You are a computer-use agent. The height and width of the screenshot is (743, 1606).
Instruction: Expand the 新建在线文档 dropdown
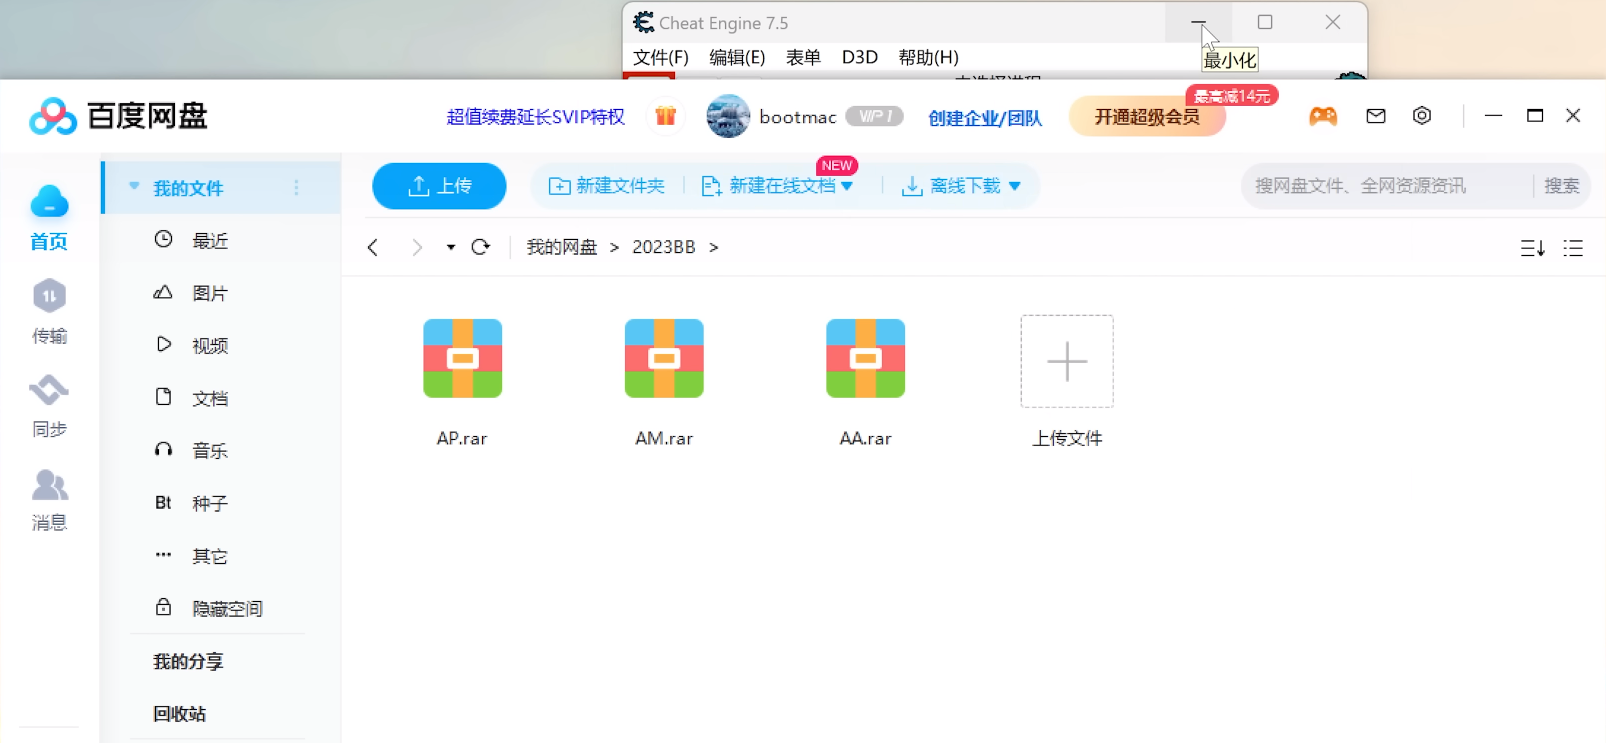coord(847,186)
